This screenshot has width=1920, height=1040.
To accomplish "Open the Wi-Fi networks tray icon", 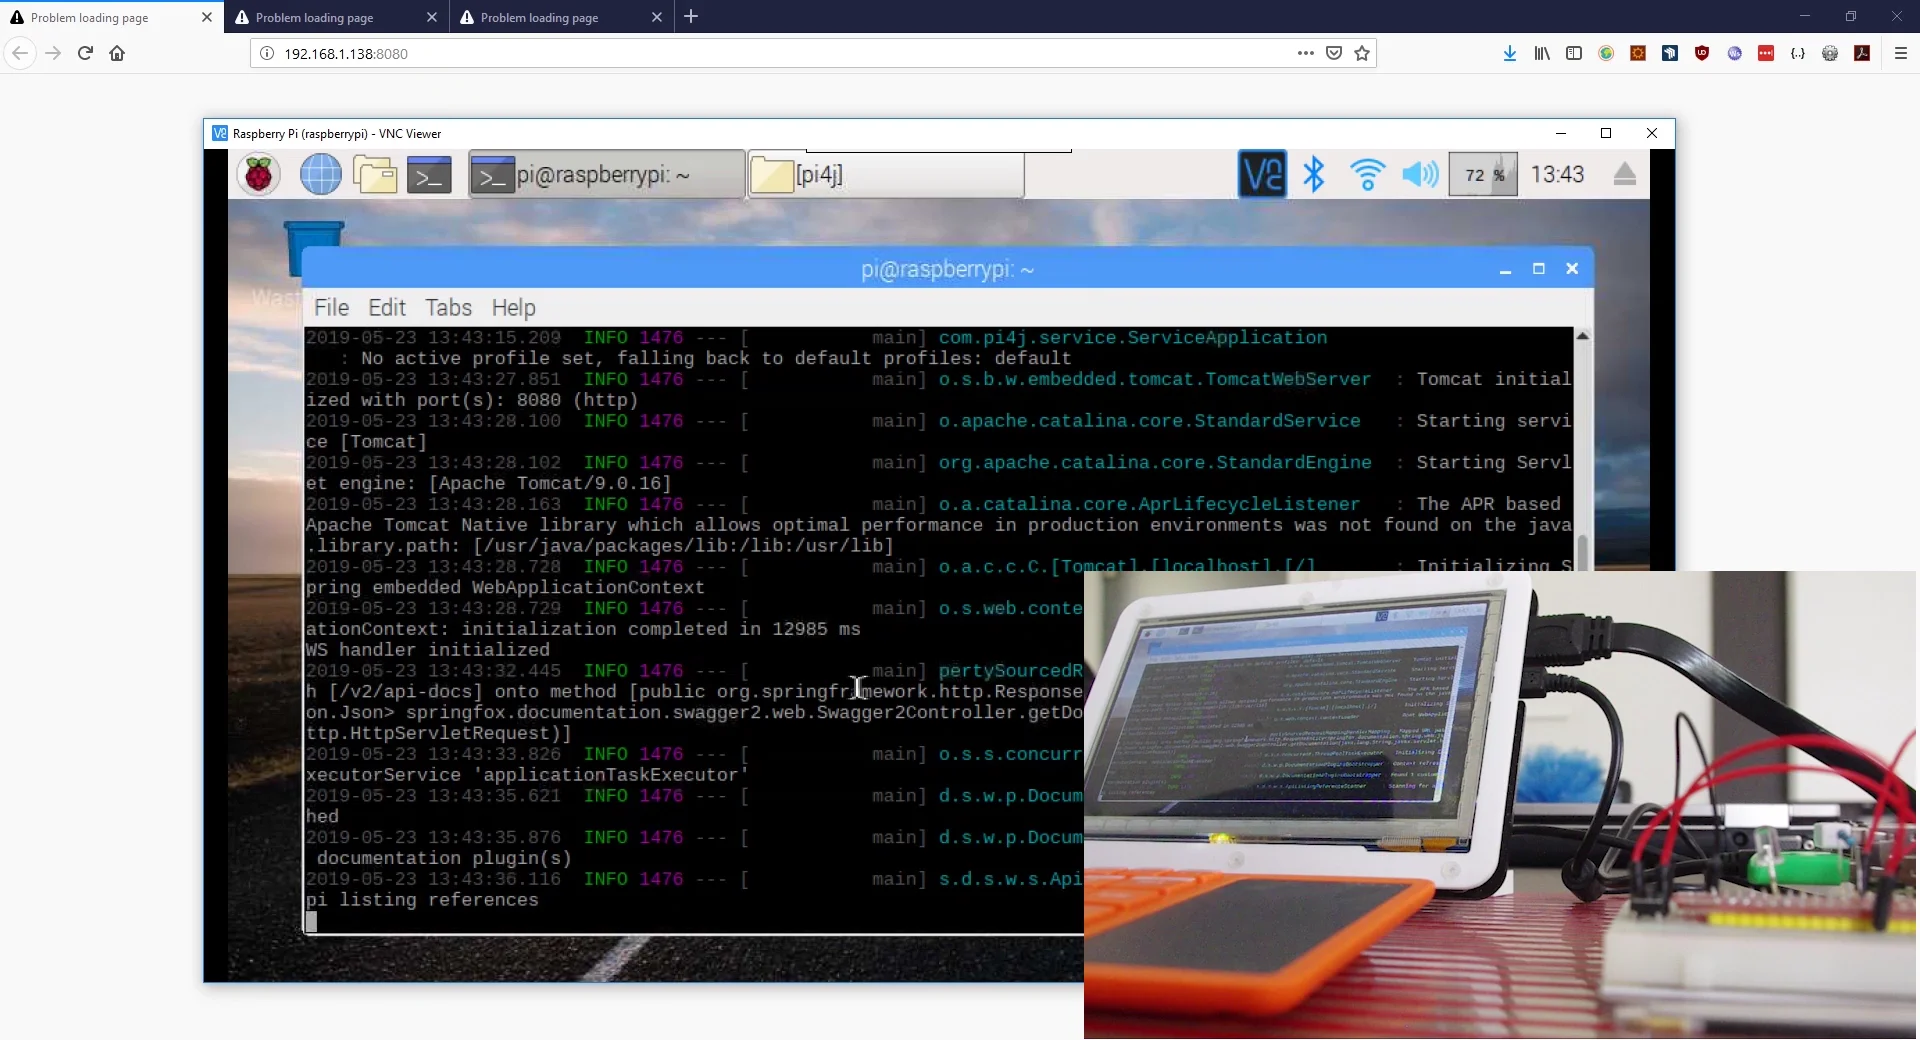I will (1367, 175).
